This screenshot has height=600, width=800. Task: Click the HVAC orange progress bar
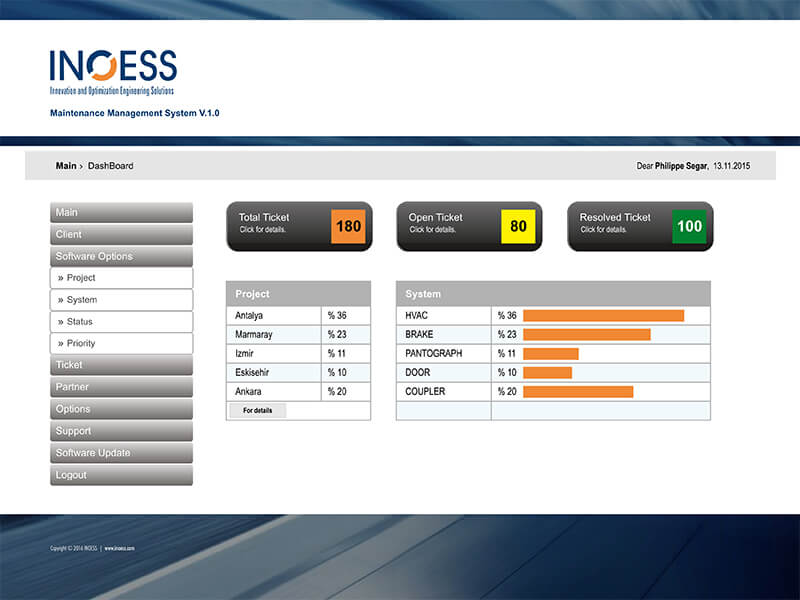pyautogui.click(x=603, y=316)
